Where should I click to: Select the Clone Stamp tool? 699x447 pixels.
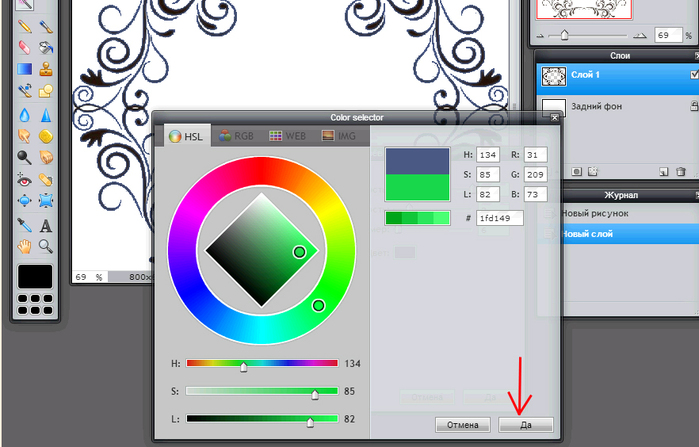coord(45,69)
